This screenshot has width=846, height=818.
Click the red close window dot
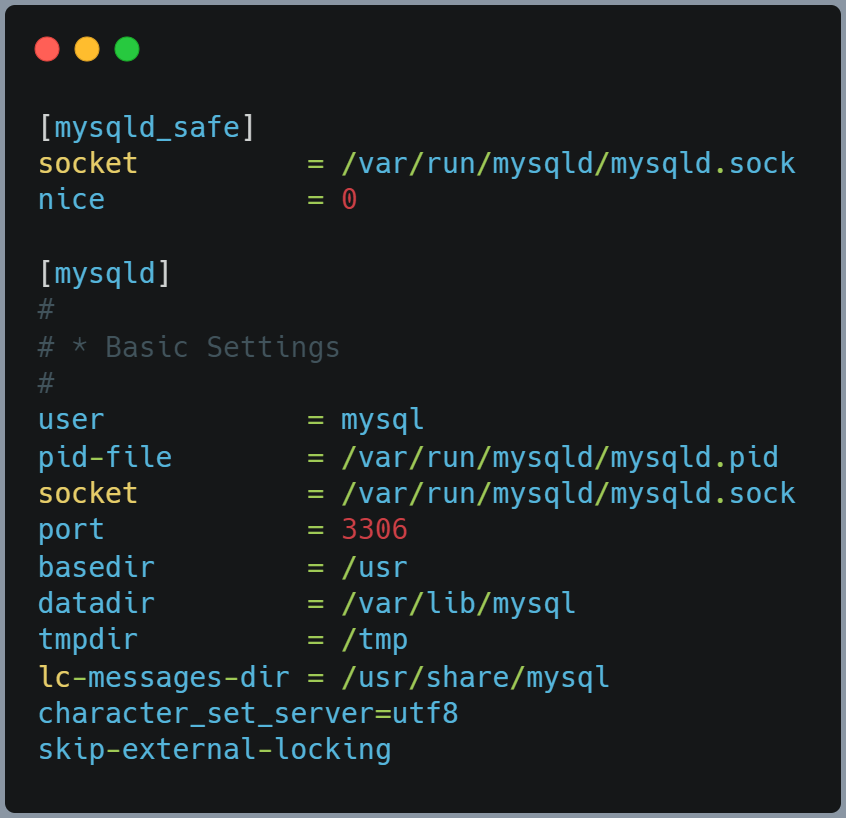pos(47,49)
